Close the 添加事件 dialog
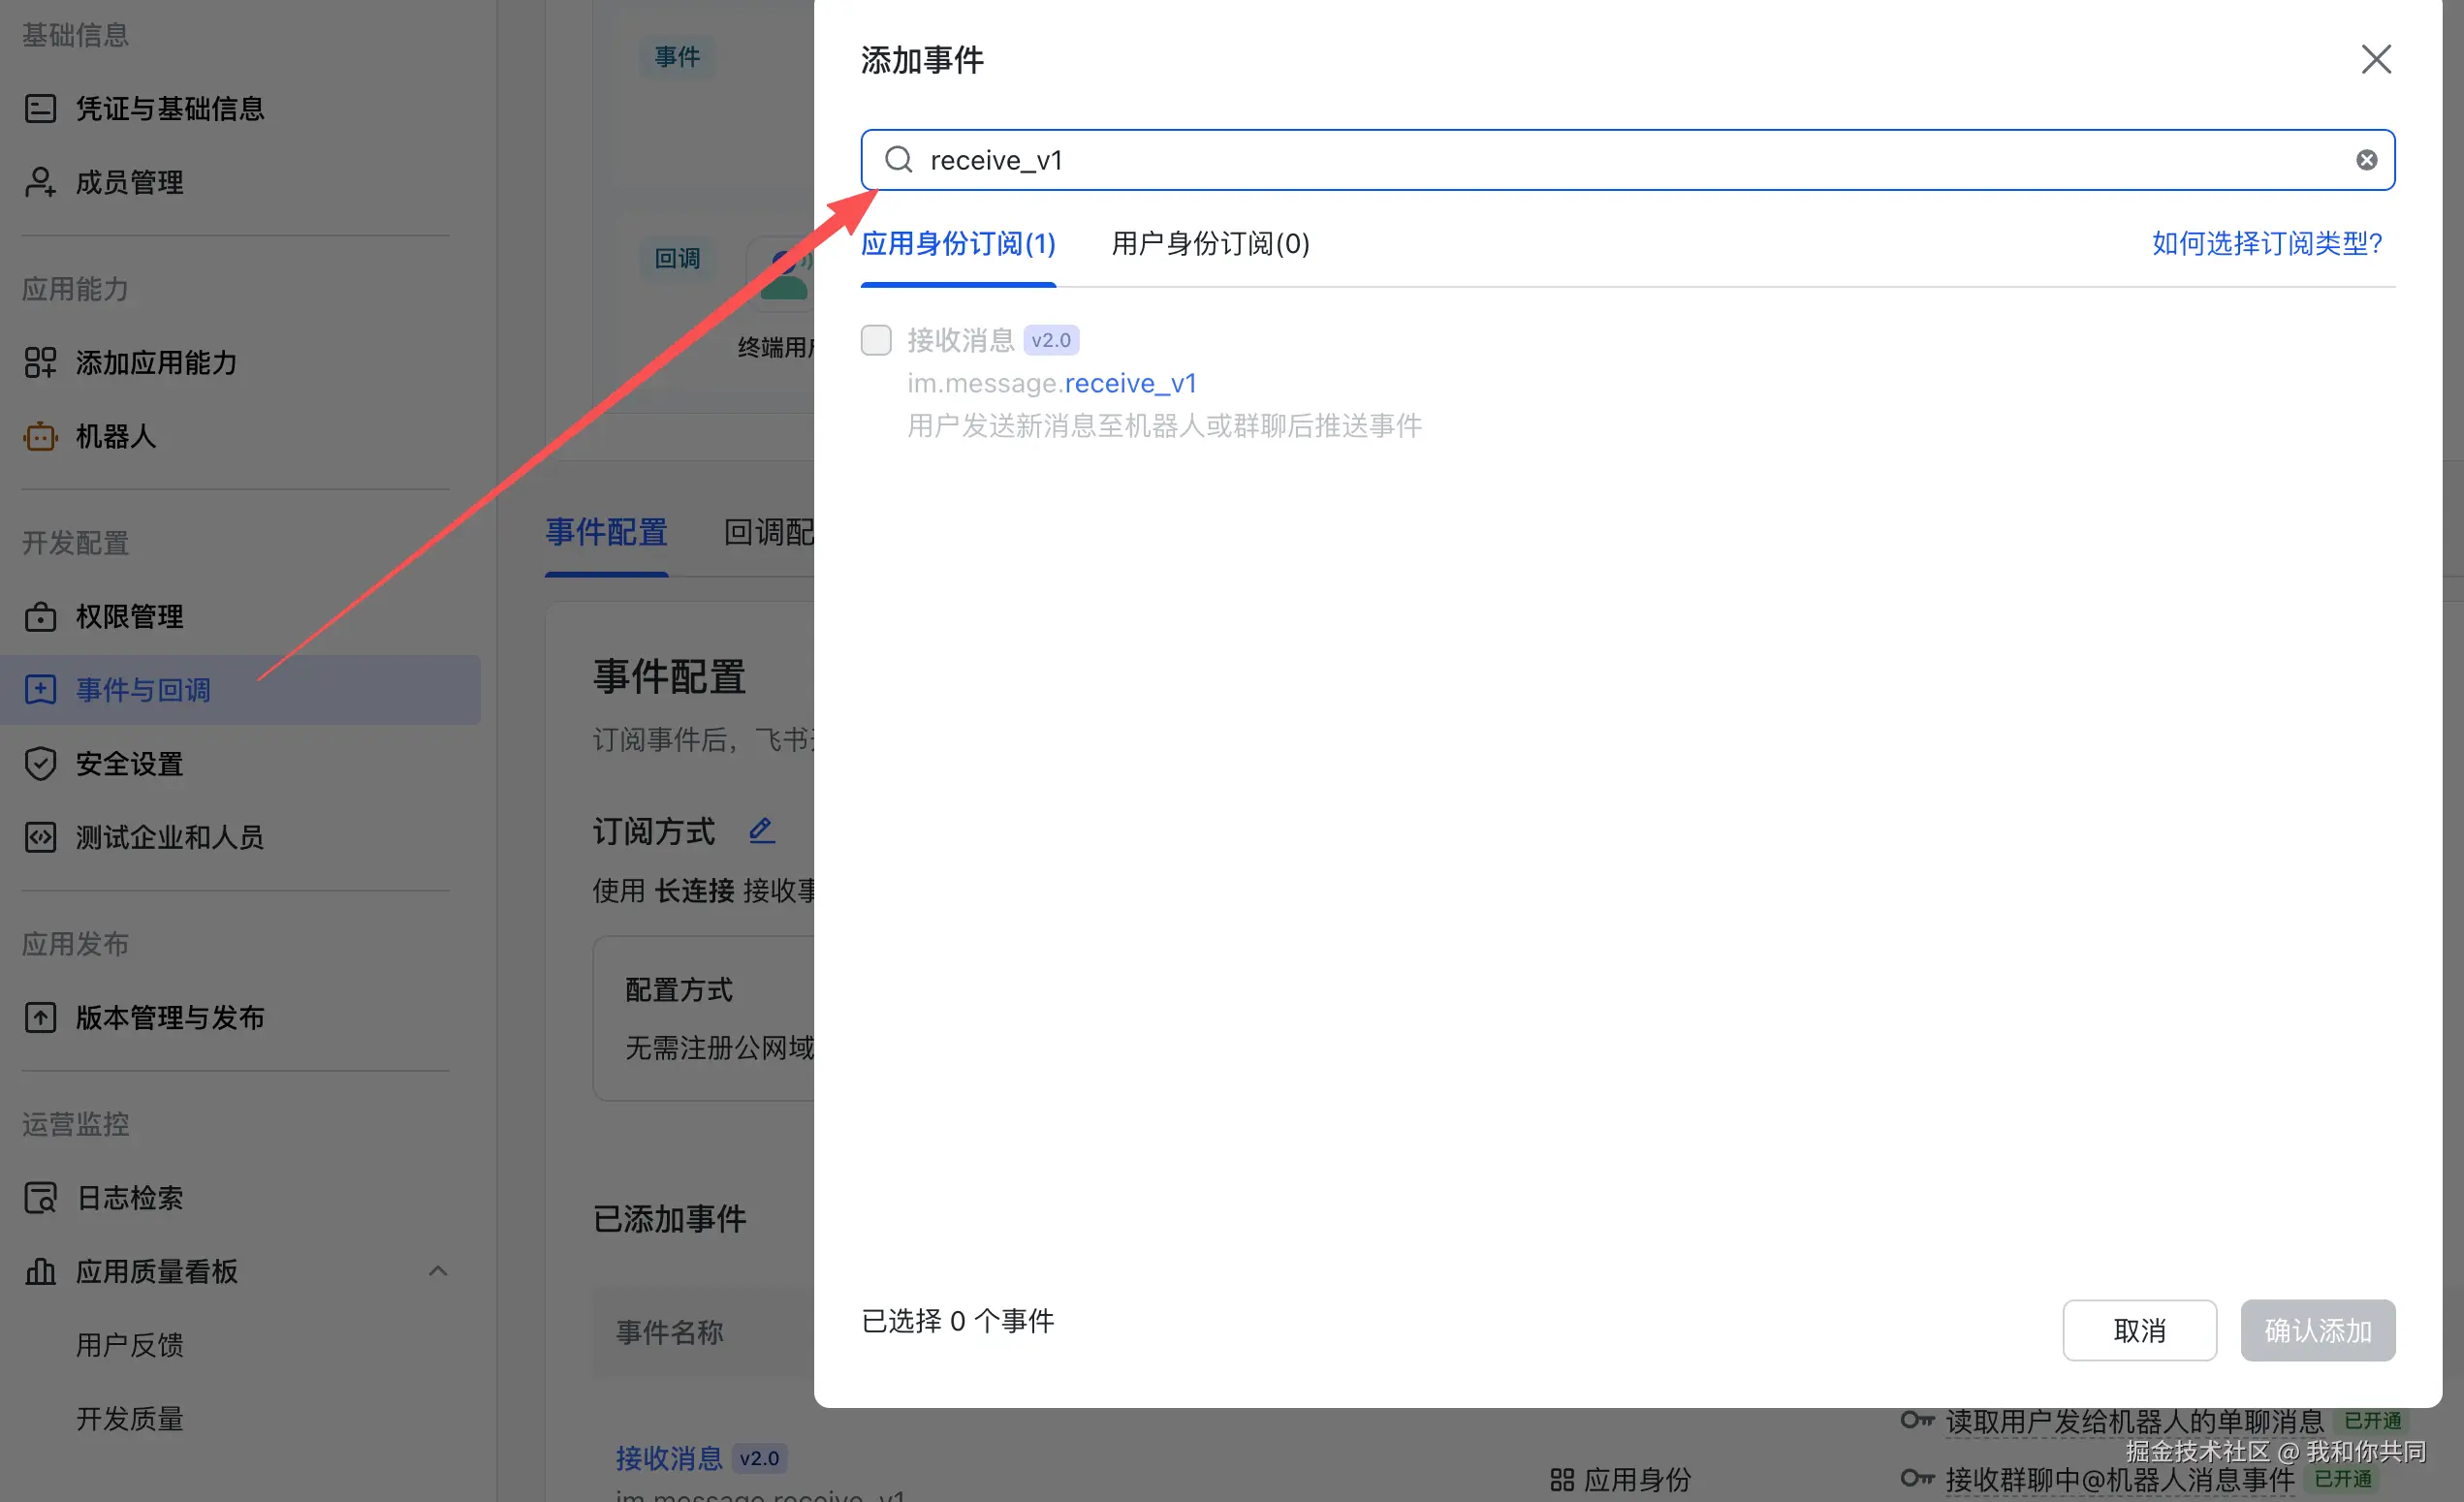 (x=2375, y=59)
